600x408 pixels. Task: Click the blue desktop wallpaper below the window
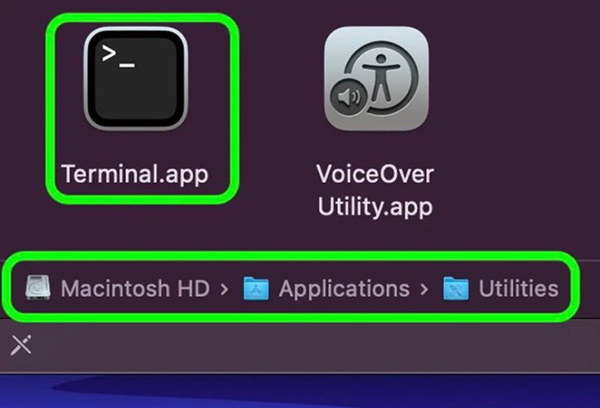(300, 391)
